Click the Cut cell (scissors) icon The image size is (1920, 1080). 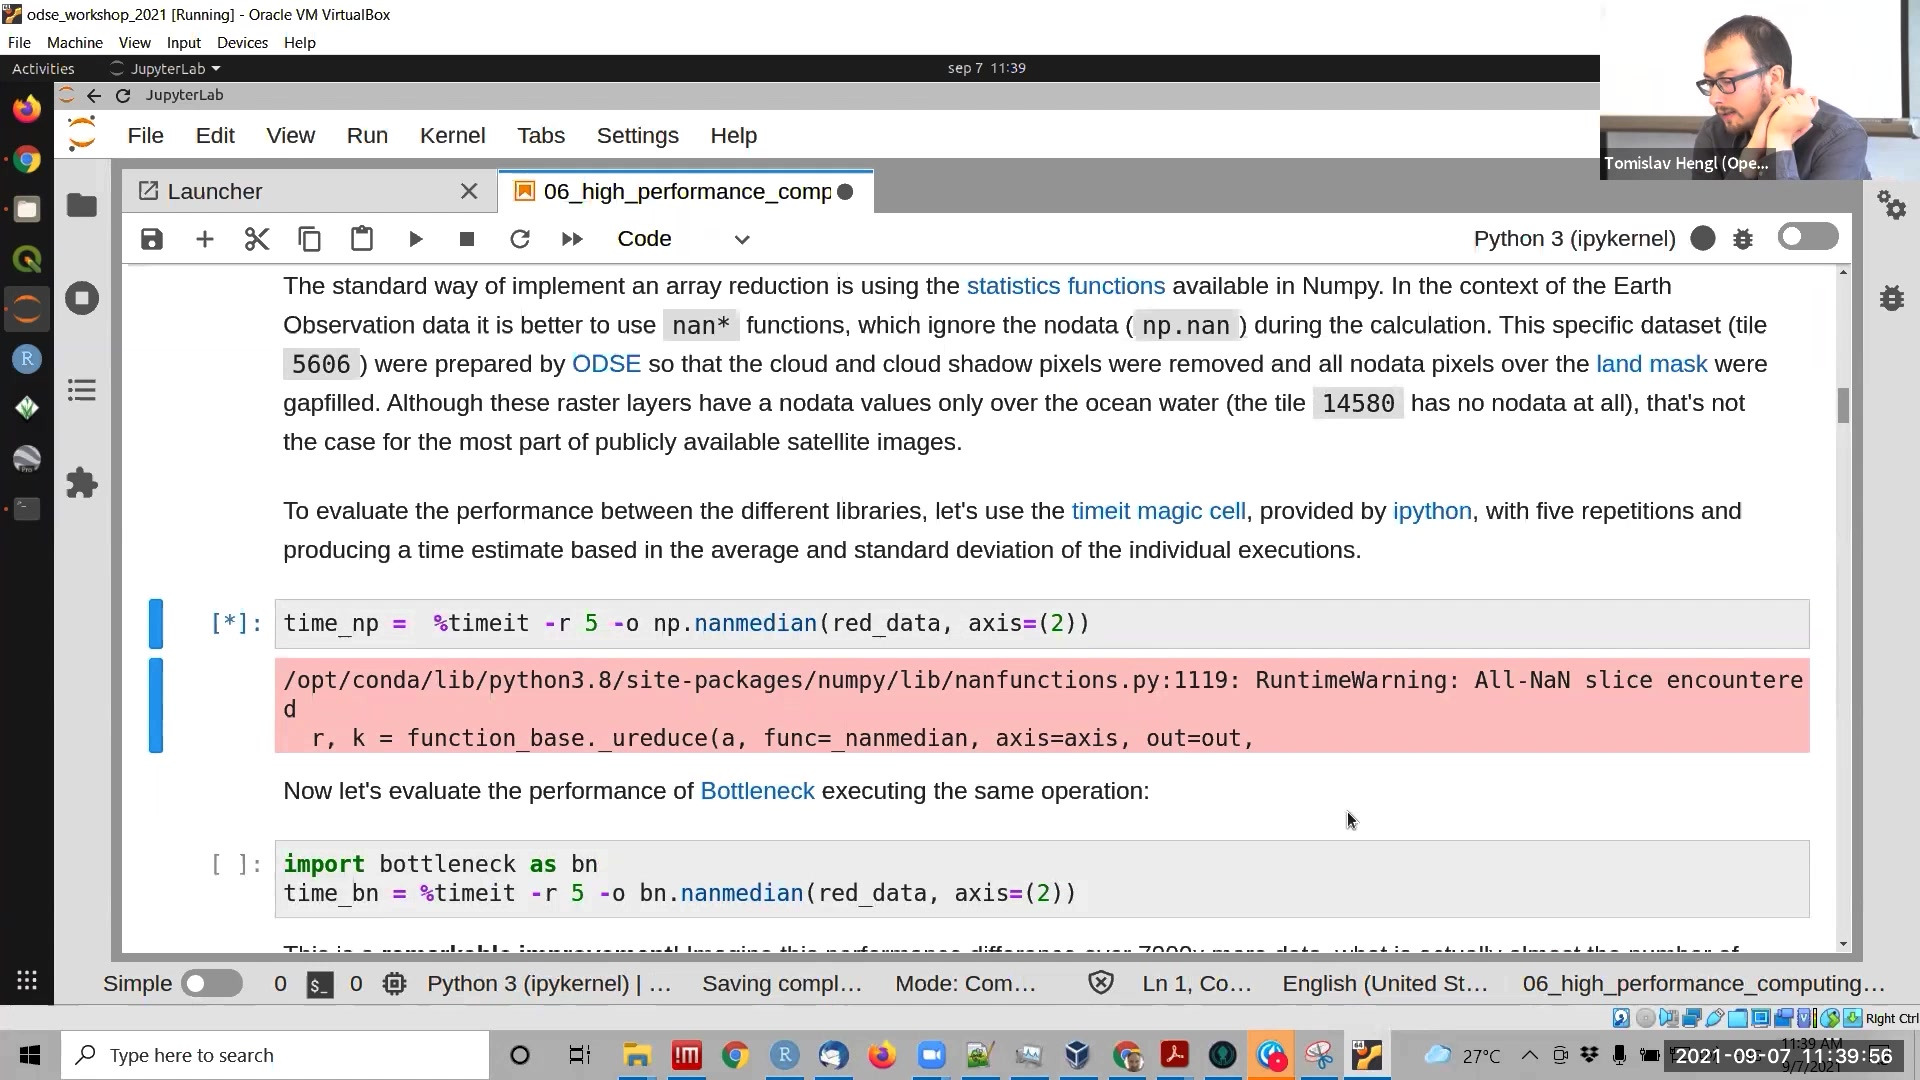(x=257, y=237)
